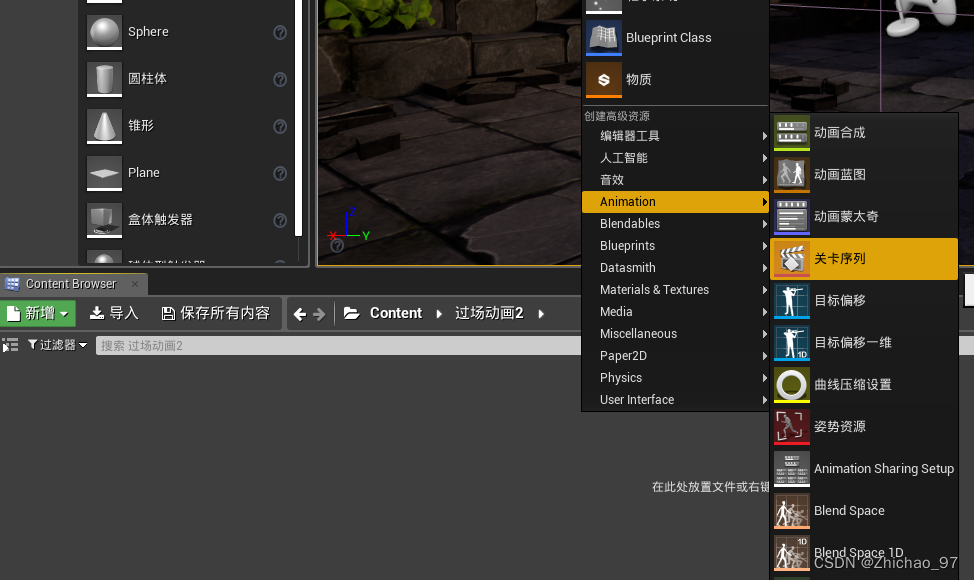Click the Blueprint Class asset icon

point(604,37)
